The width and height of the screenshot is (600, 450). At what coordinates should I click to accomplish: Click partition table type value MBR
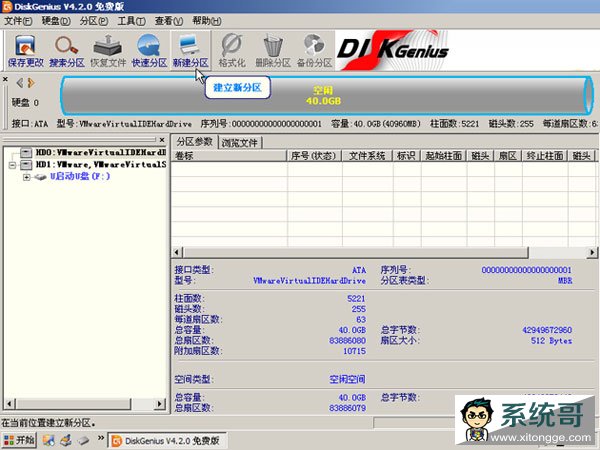(565, 280)
